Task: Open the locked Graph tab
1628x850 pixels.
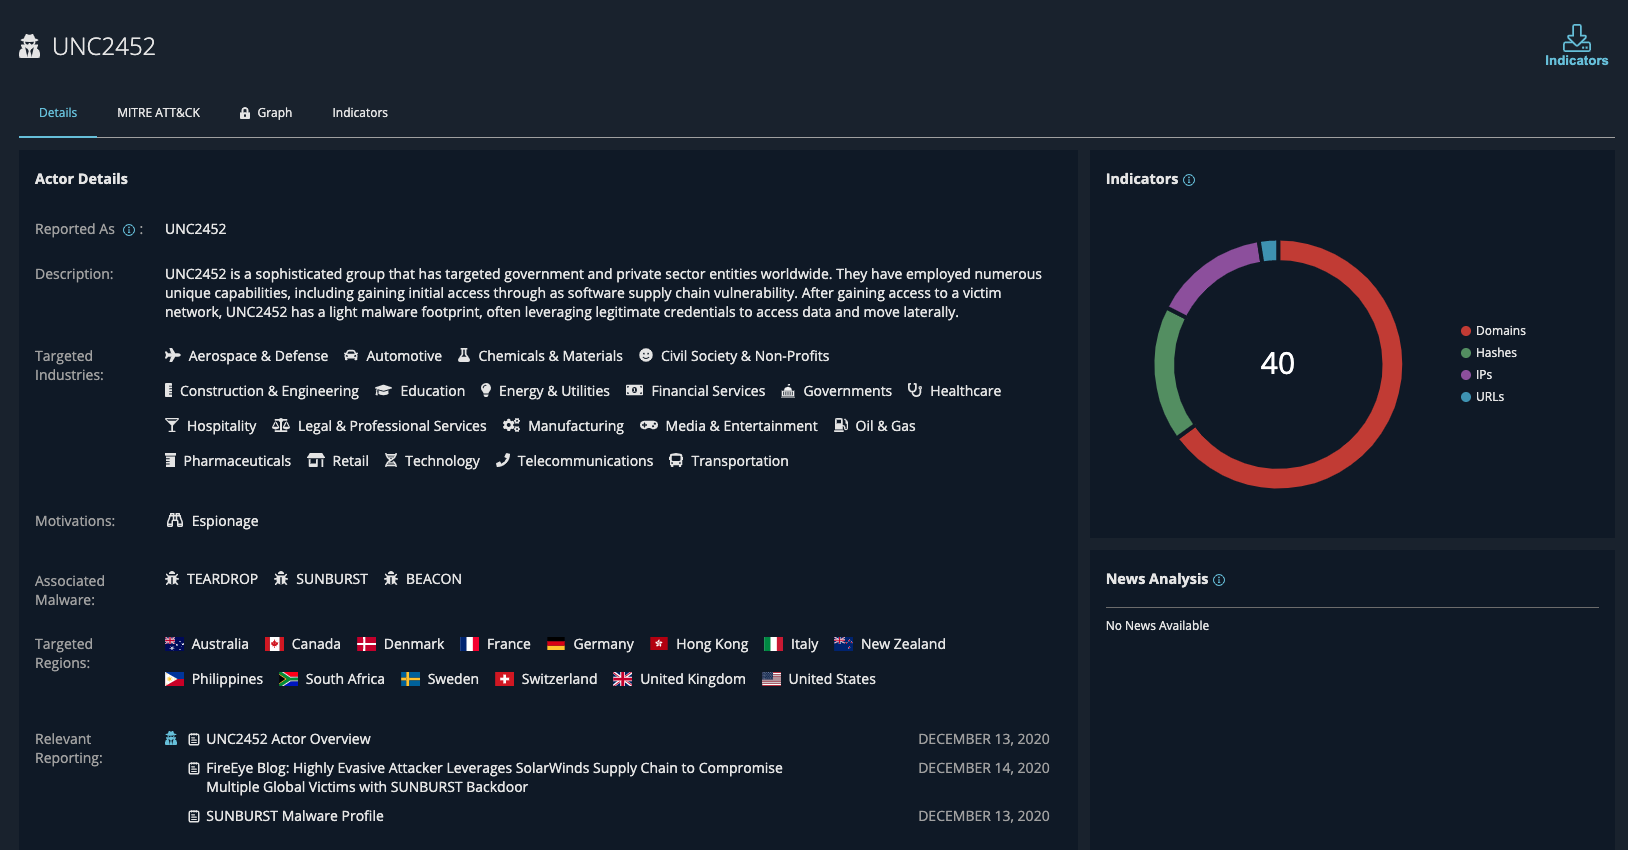Action: coord(266,113)
